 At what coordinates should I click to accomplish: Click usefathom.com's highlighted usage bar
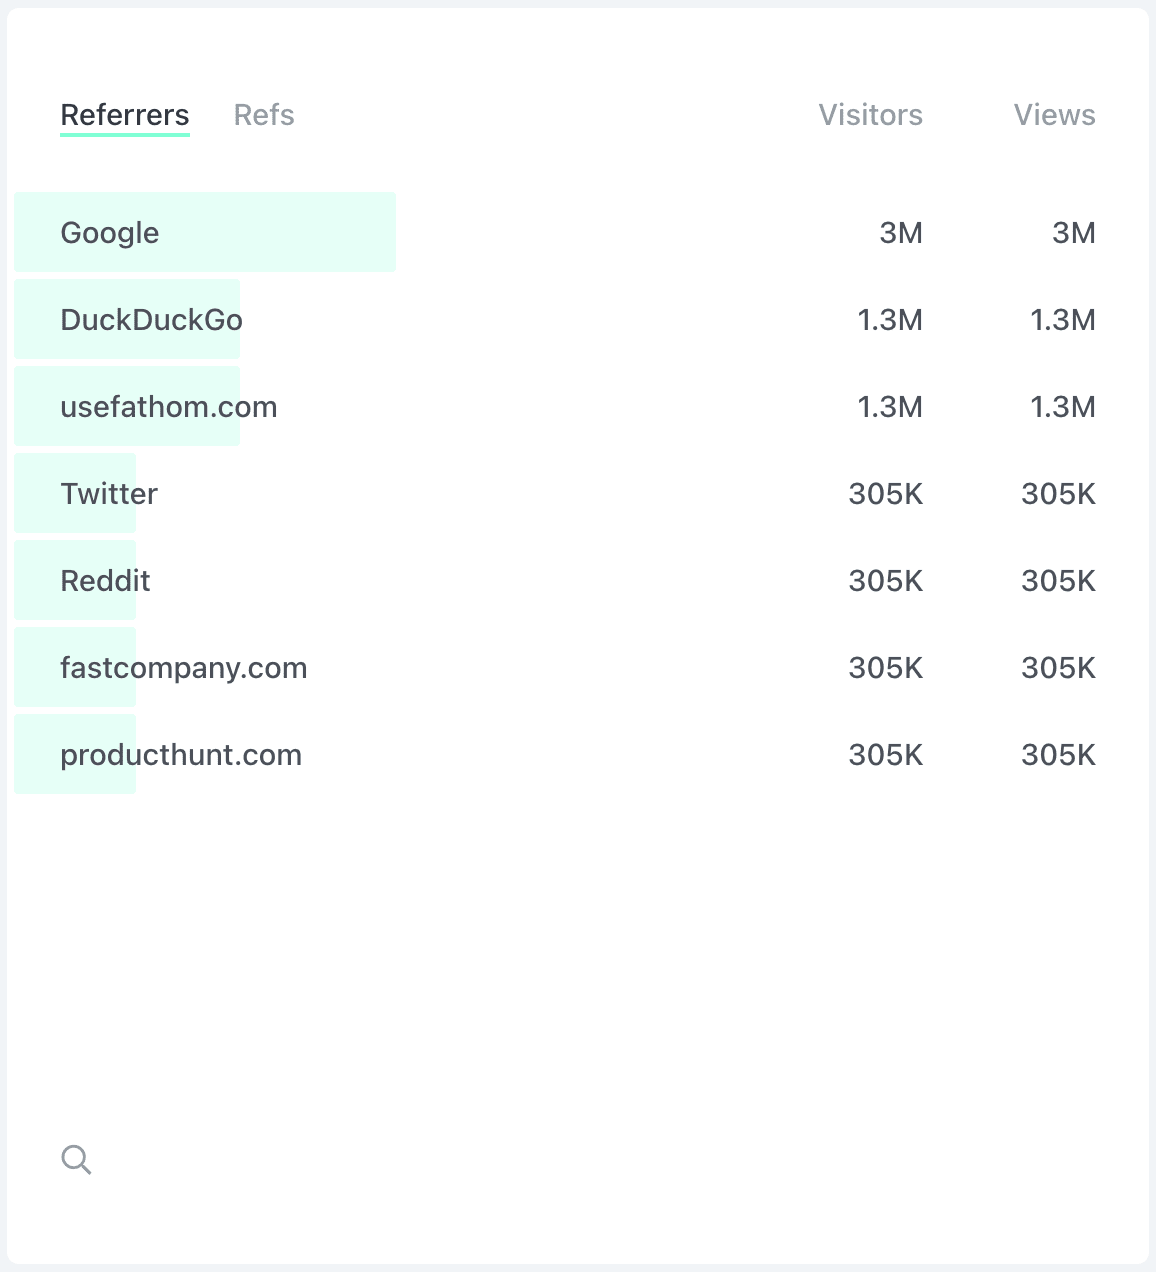pyautogui.click(x=127, y=406)
